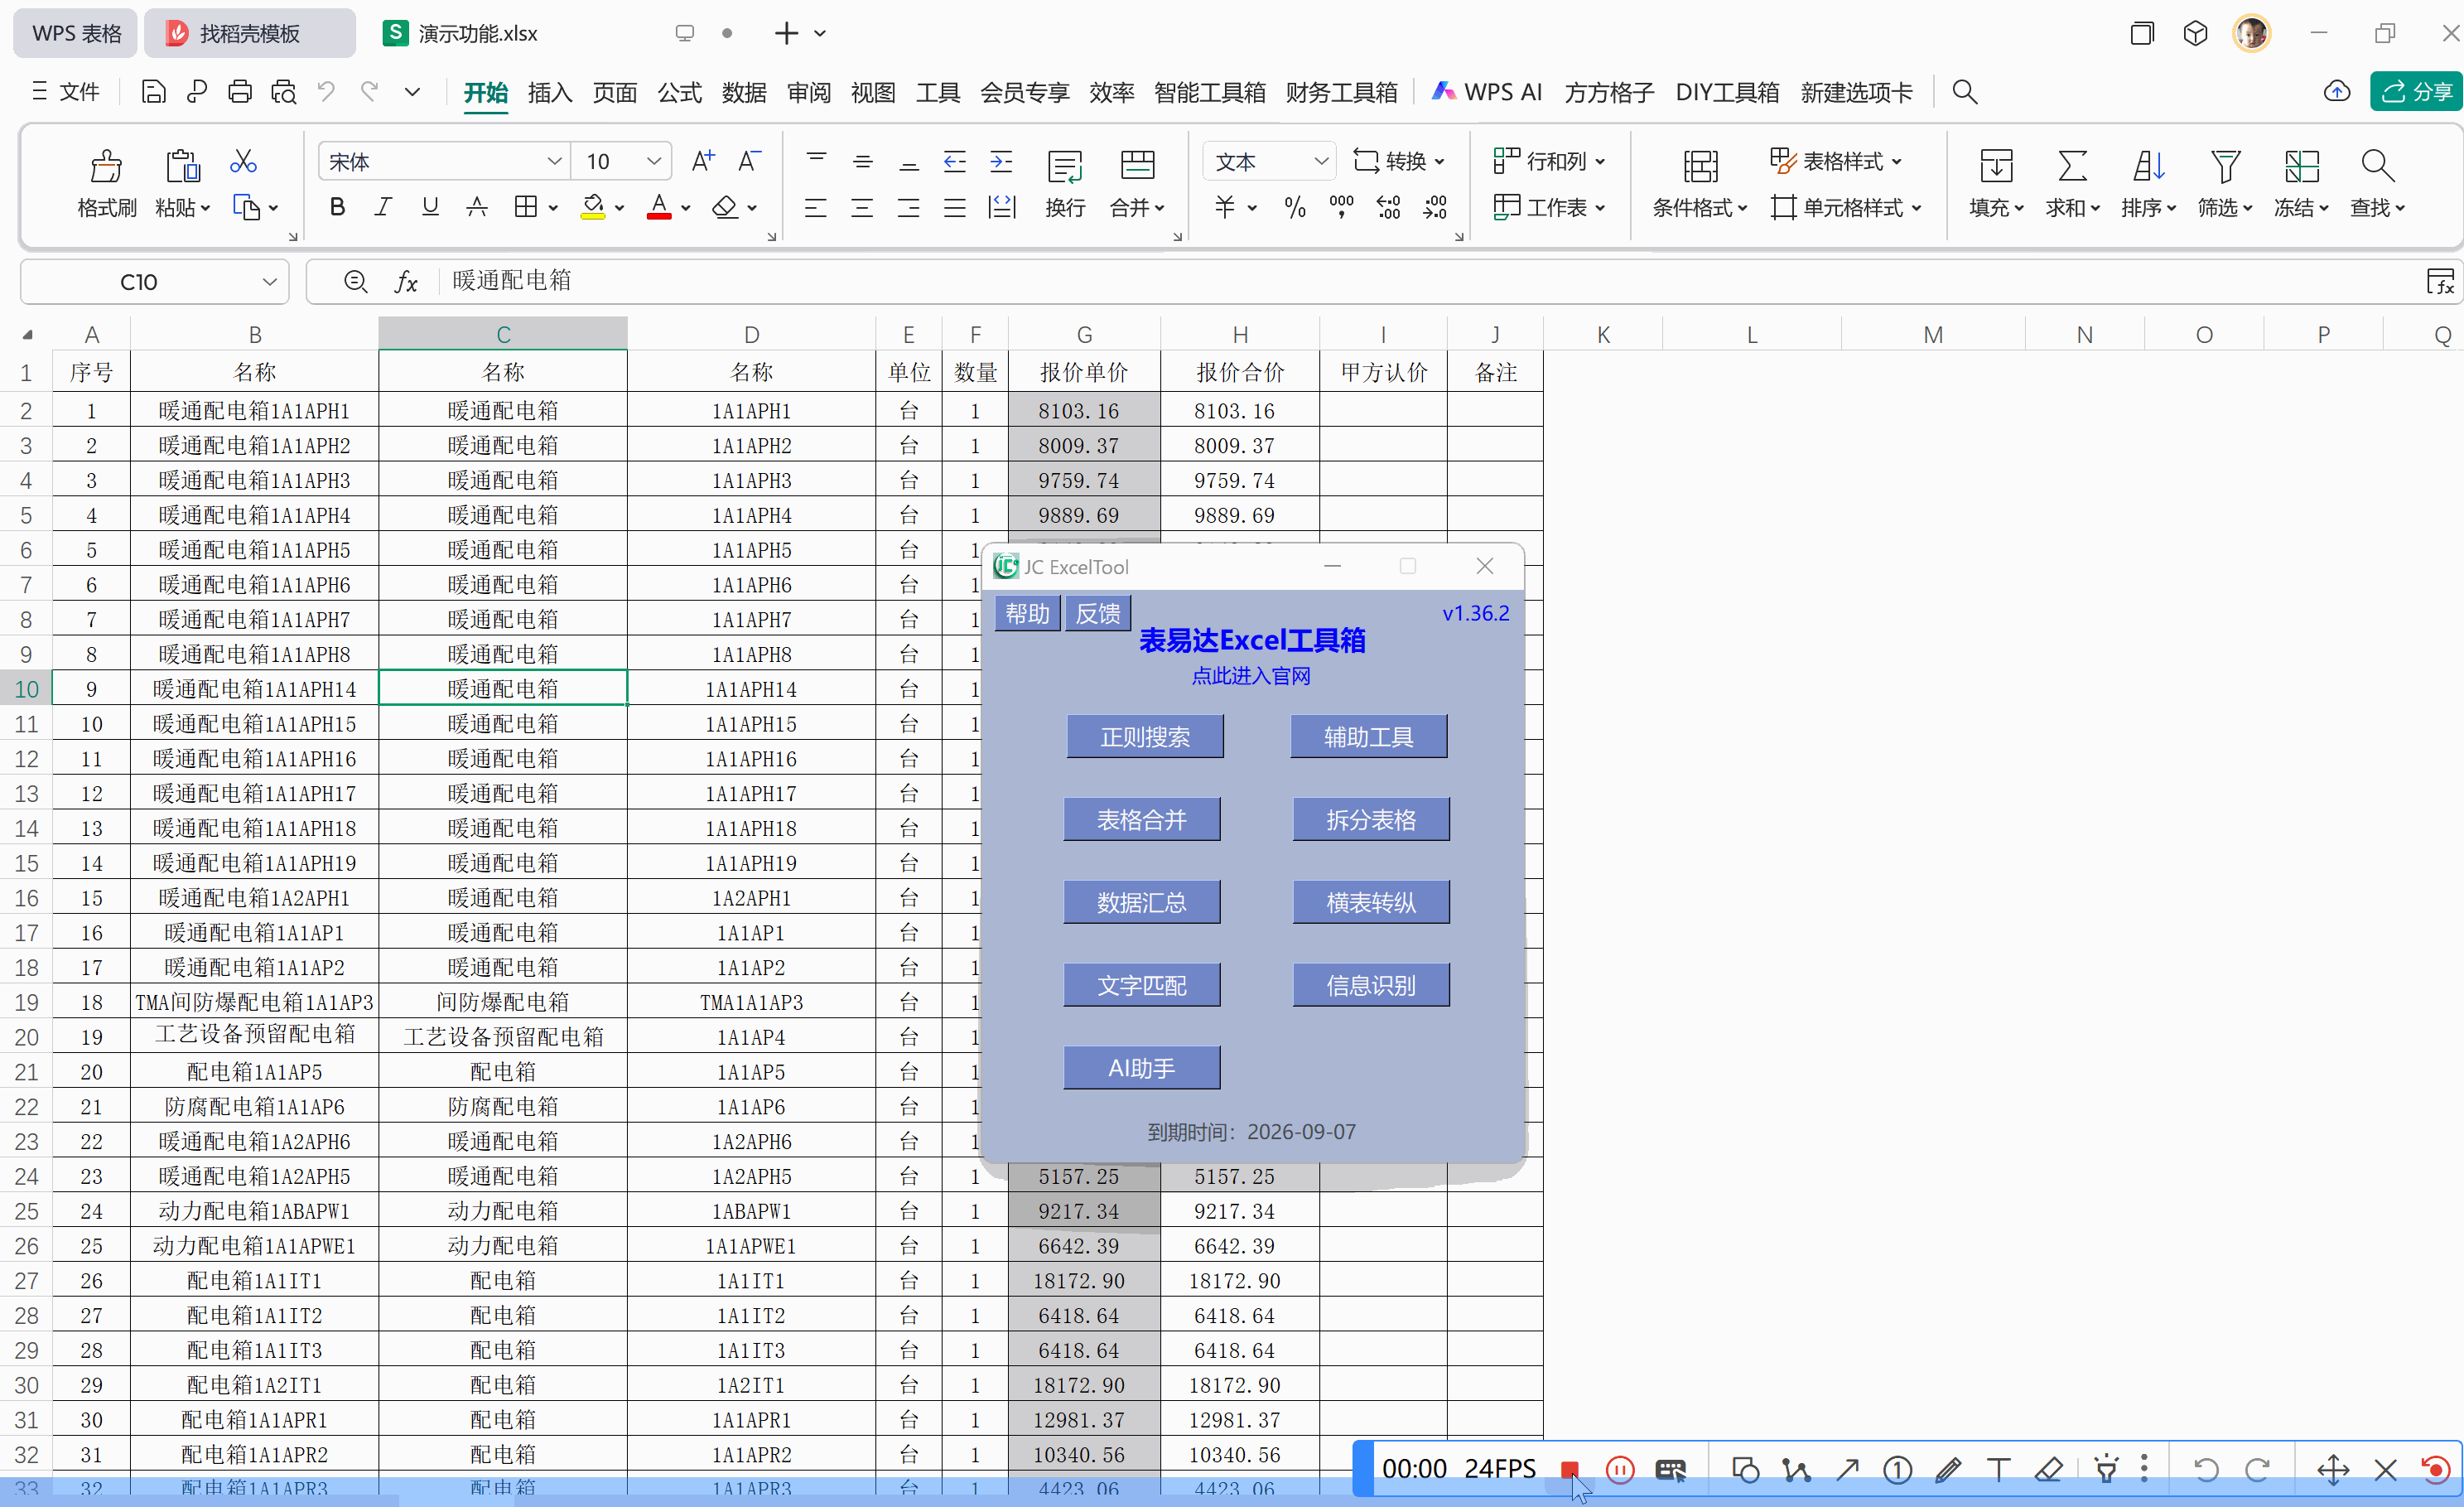Open the font name dropdown

pos(554,161)
